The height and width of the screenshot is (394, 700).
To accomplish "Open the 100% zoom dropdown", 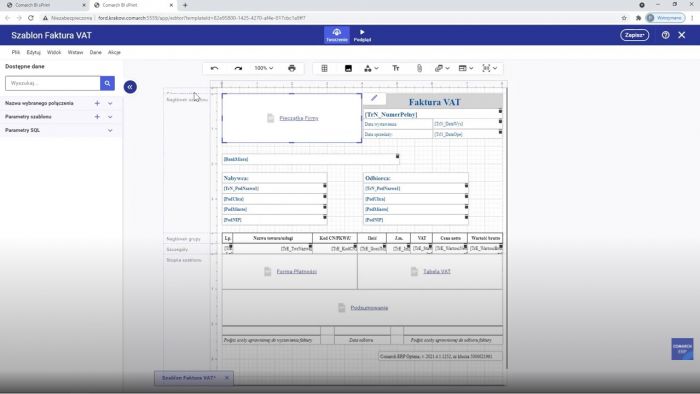I will point(264,68).
